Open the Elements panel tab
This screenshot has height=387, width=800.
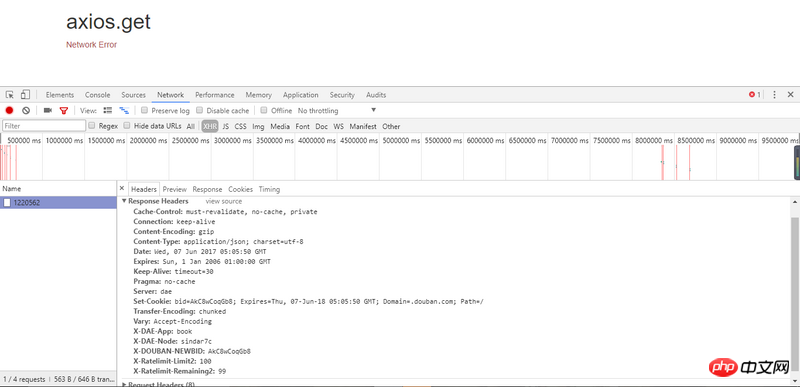[60, 95]
